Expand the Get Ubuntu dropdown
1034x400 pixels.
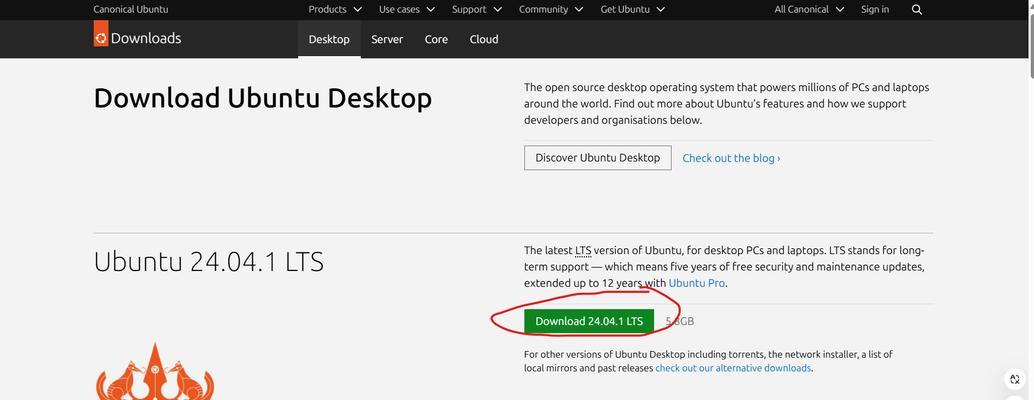(x=632, y=9)
